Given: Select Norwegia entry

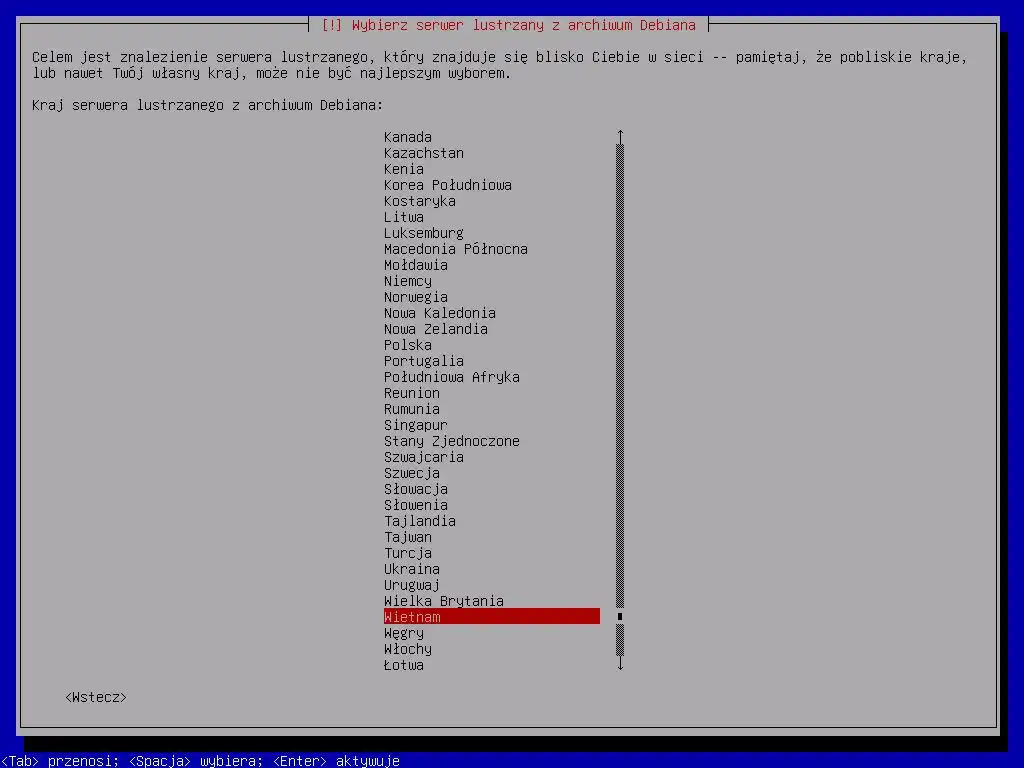Looking at the screenshot, I should point(492,297).
